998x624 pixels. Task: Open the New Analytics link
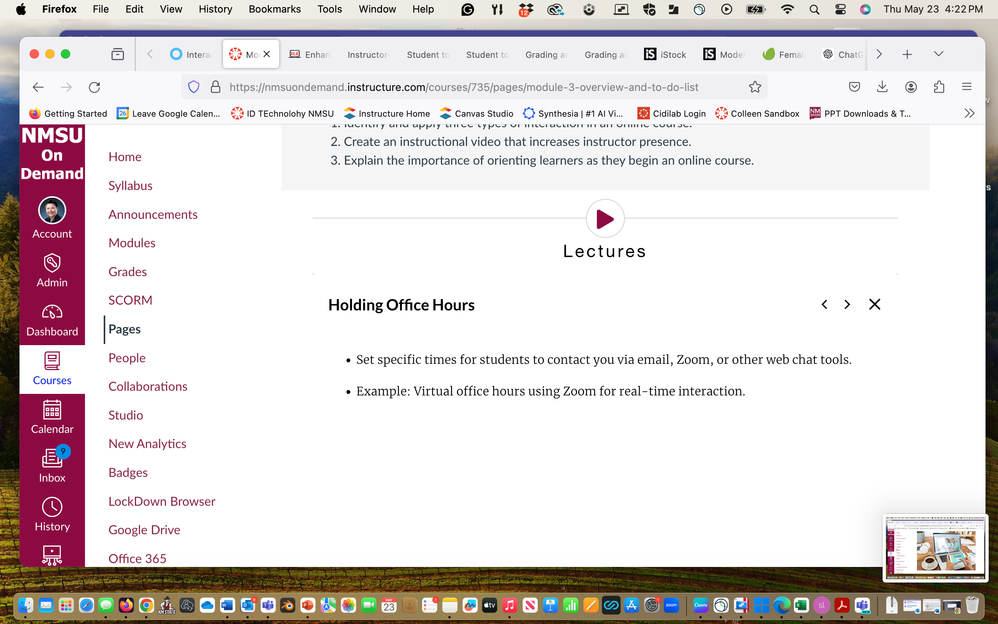147,444
